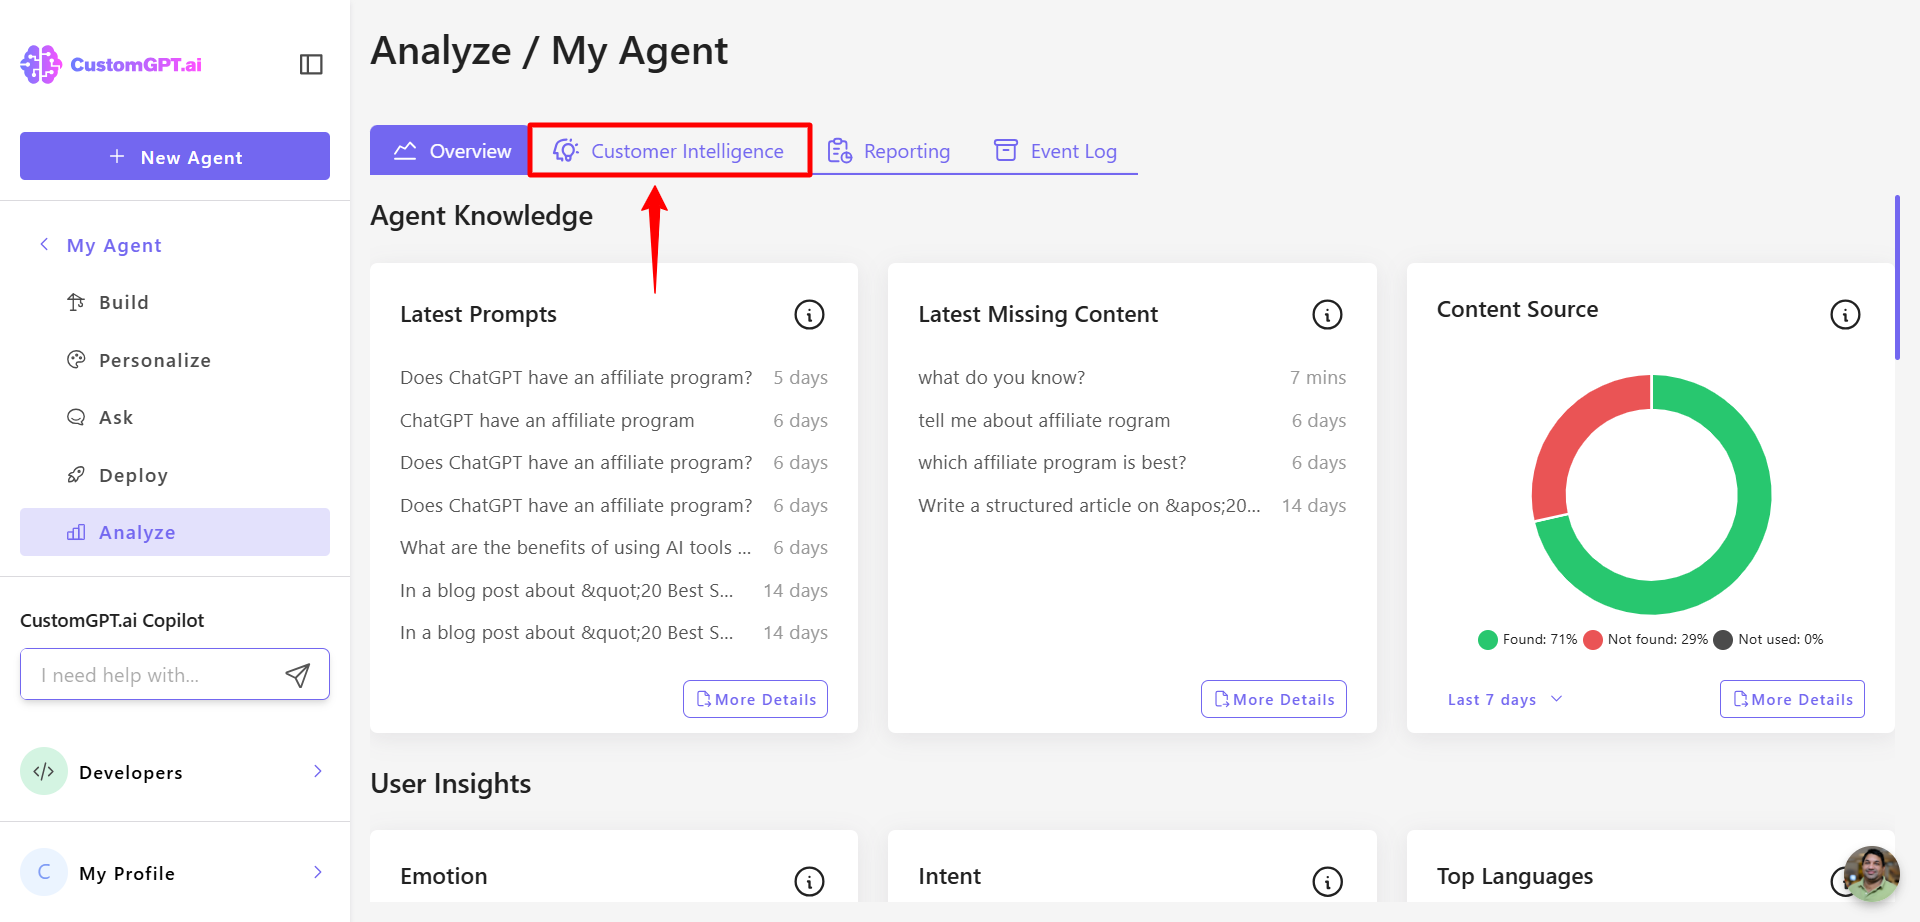
Task: Click the '7 mins' timestamp
Action: 1317,378
